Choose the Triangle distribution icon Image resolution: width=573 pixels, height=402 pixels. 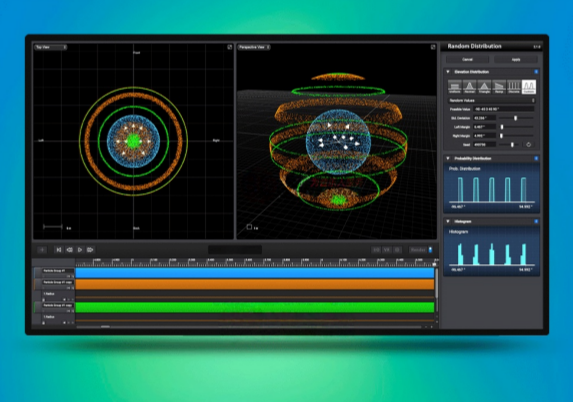tap(484, 87)
